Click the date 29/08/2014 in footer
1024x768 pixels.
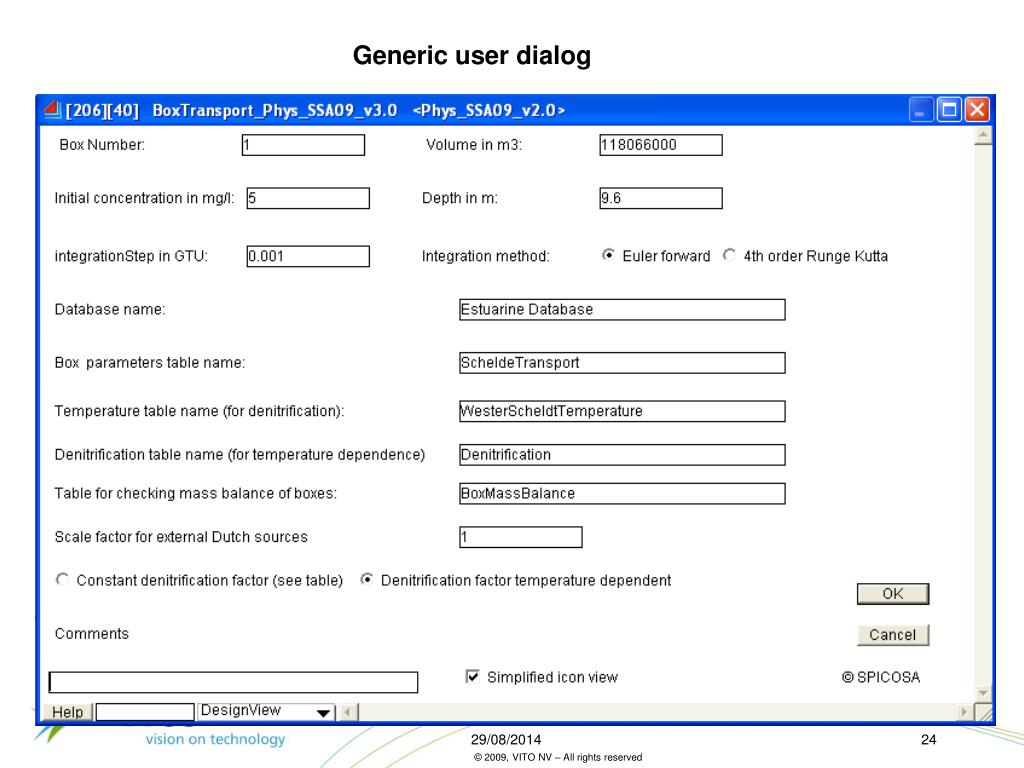click(506, 740)
